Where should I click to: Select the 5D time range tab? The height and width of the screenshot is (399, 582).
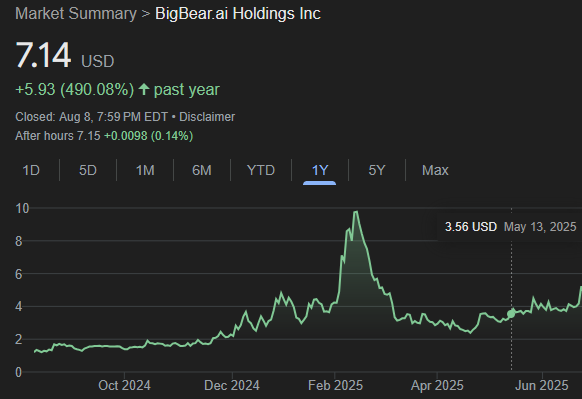click(88, 170)
